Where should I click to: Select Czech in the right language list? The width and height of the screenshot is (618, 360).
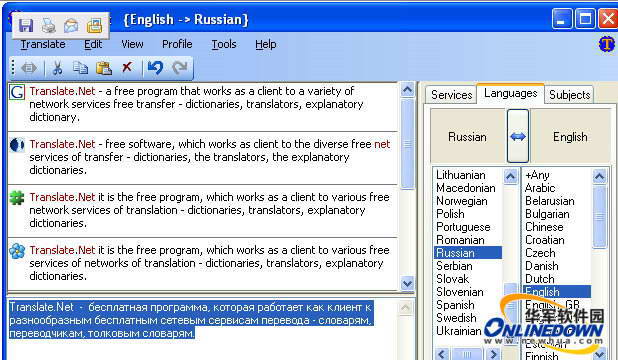(540, 253)
